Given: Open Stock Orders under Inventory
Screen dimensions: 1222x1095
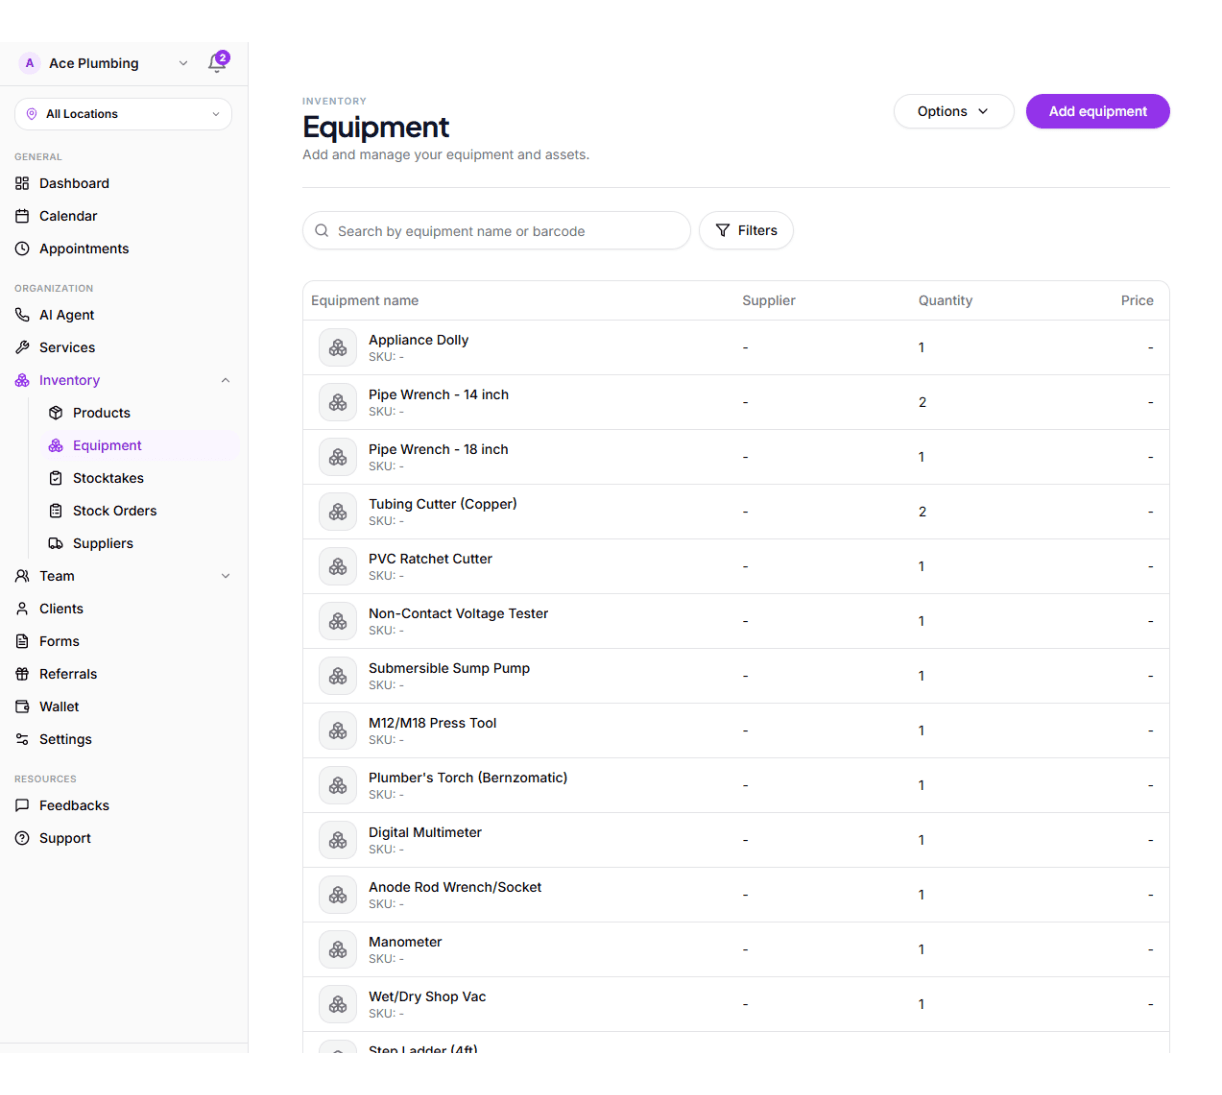Looking at the screenshot, I should (x=115, y=511).
